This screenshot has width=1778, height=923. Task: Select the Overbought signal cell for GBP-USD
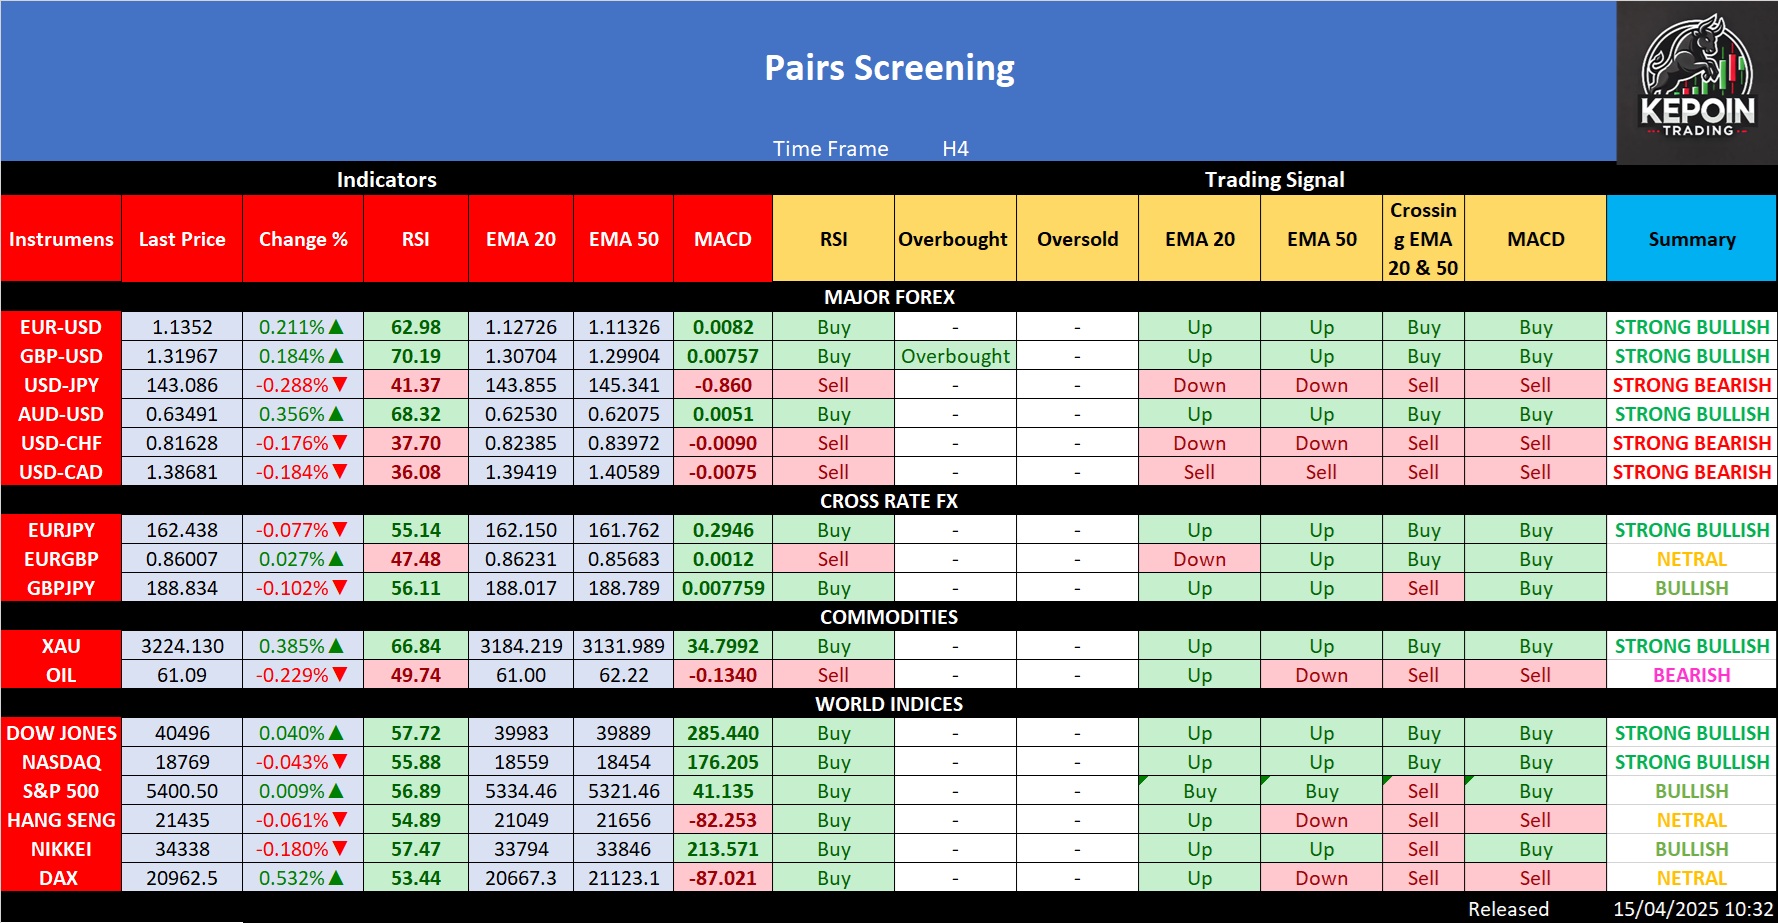[x=955, y=356]
